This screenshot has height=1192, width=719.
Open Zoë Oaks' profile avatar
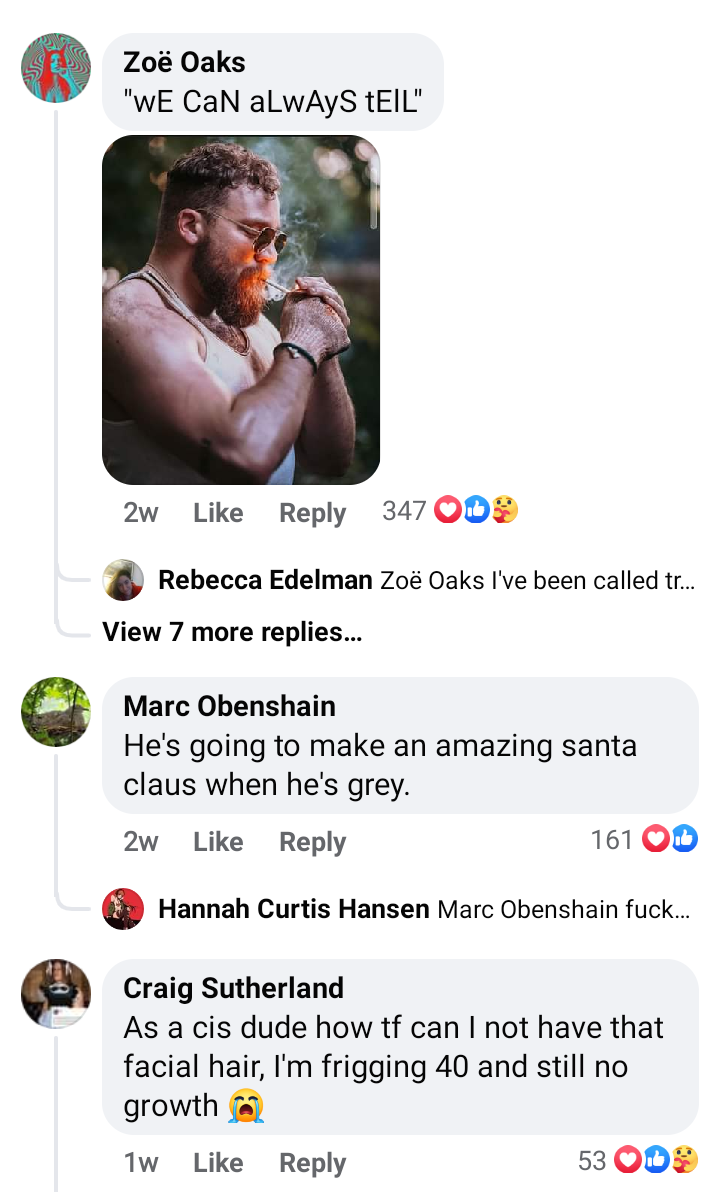pyautogui.click(x=56, y=67)
